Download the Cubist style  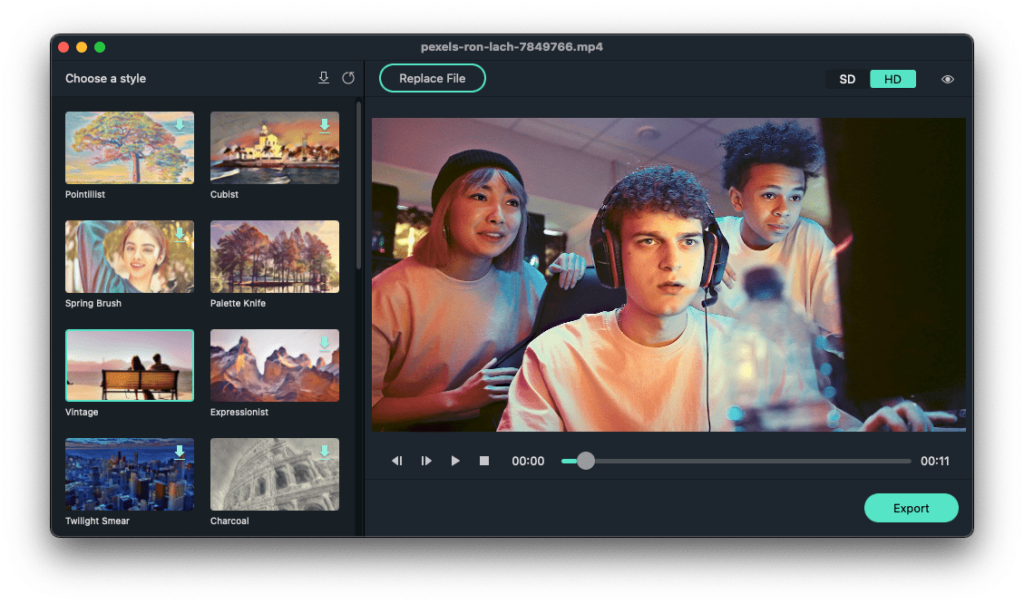324,125
